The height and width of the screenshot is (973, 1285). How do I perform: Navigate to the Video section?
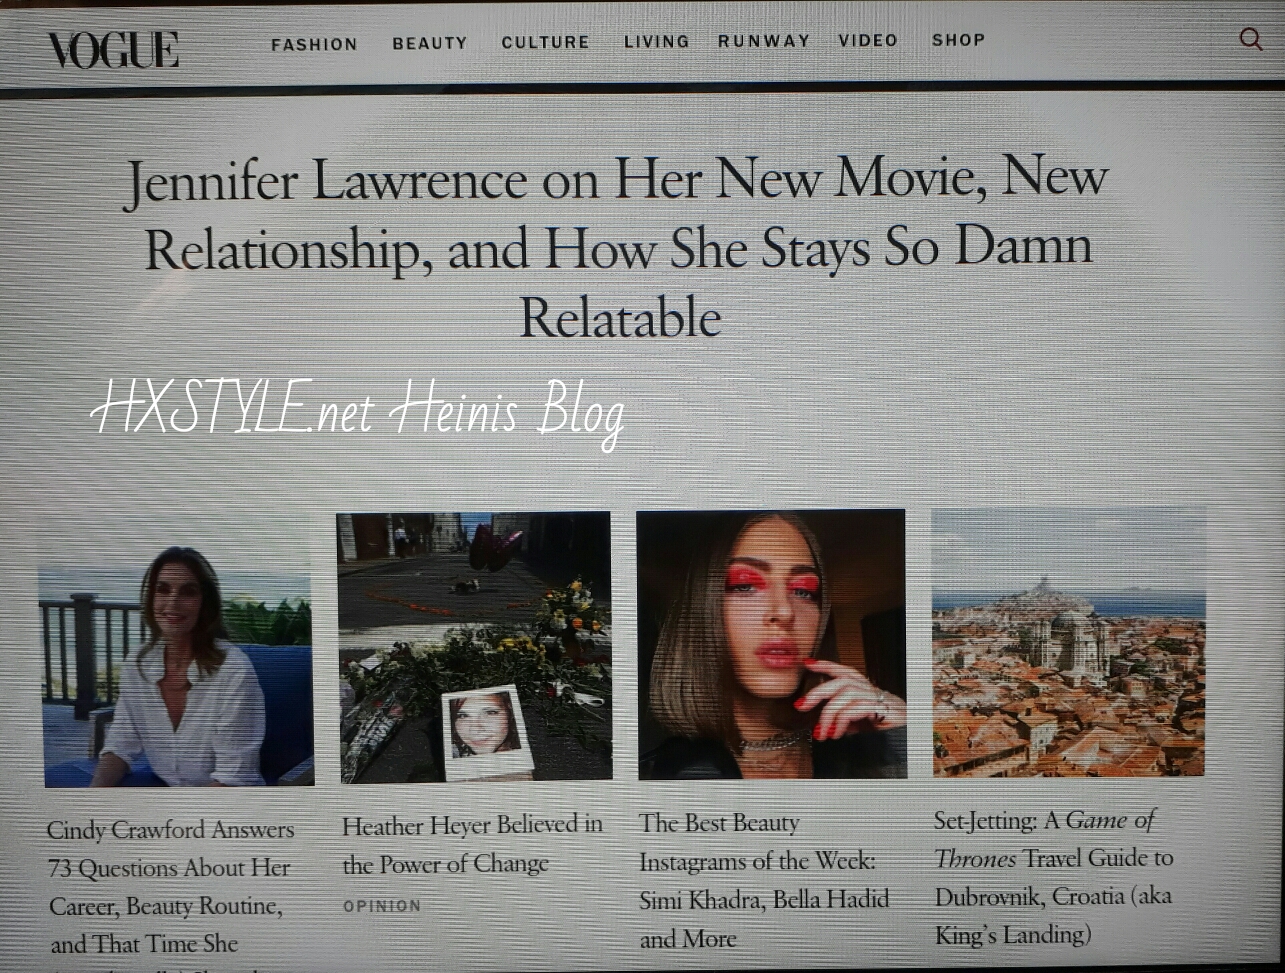(x=867, y=41)
